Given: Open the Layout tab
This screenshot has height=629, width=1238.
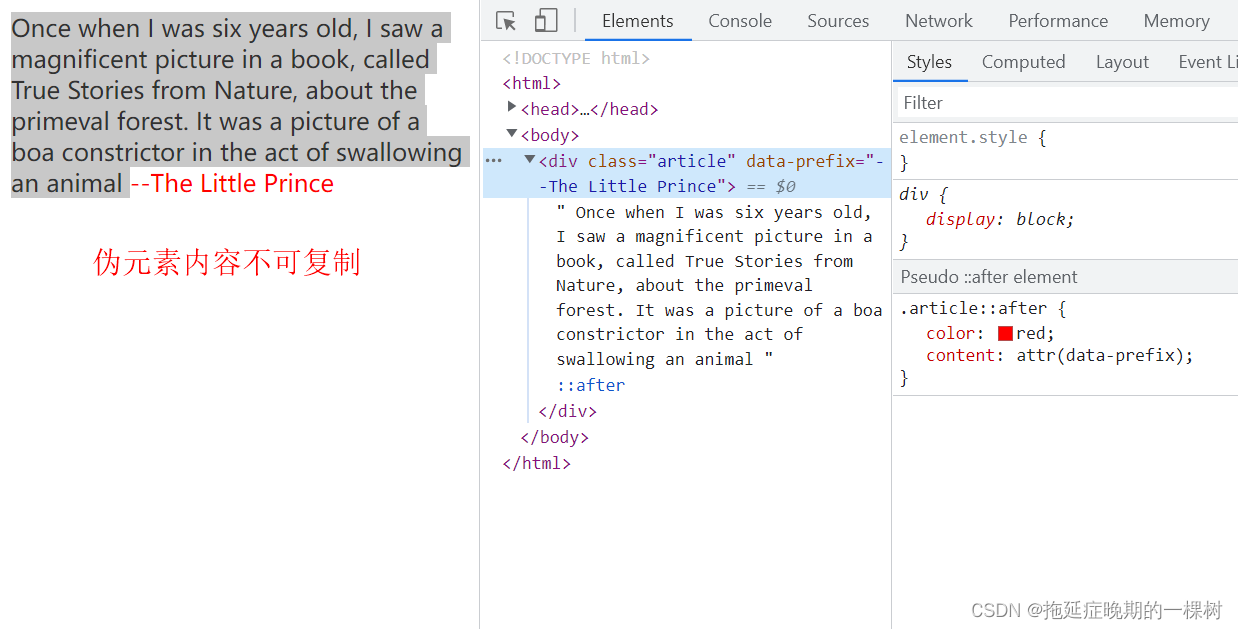Looking at the screenshot, I should coord(1122,61).
